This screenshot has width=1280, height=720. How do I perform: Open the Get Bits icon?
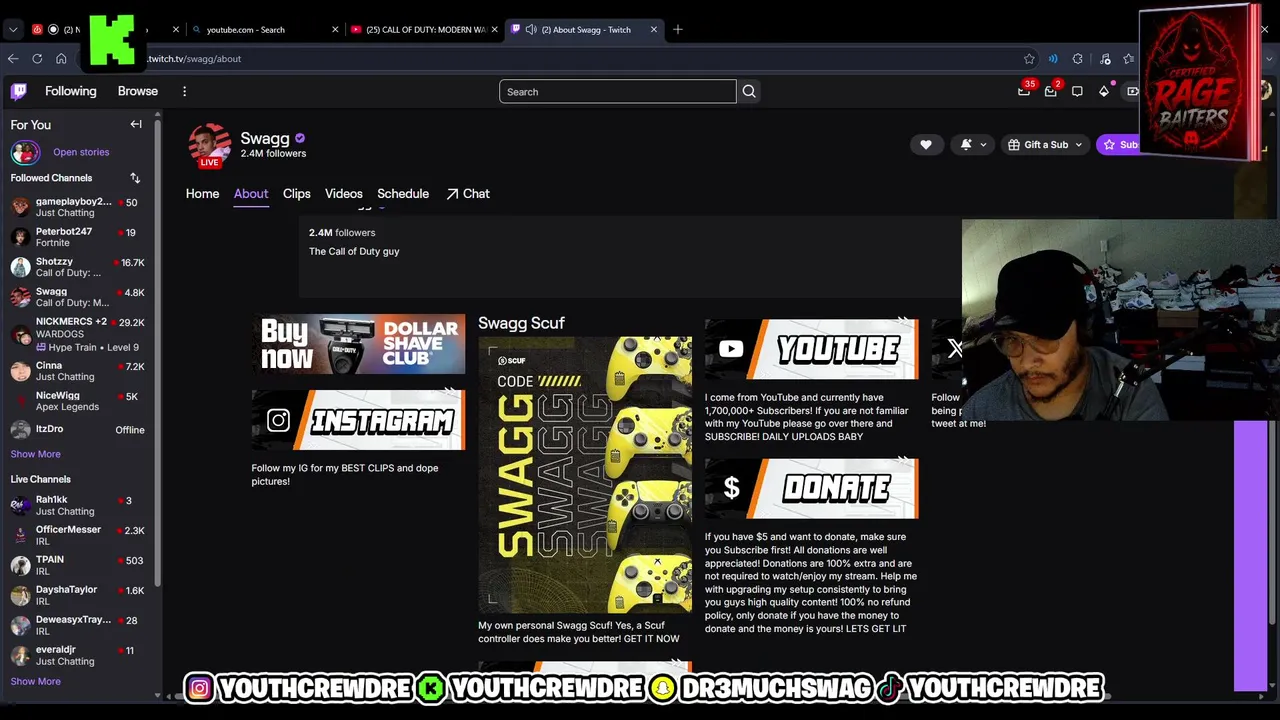[x=1104, y=91]
